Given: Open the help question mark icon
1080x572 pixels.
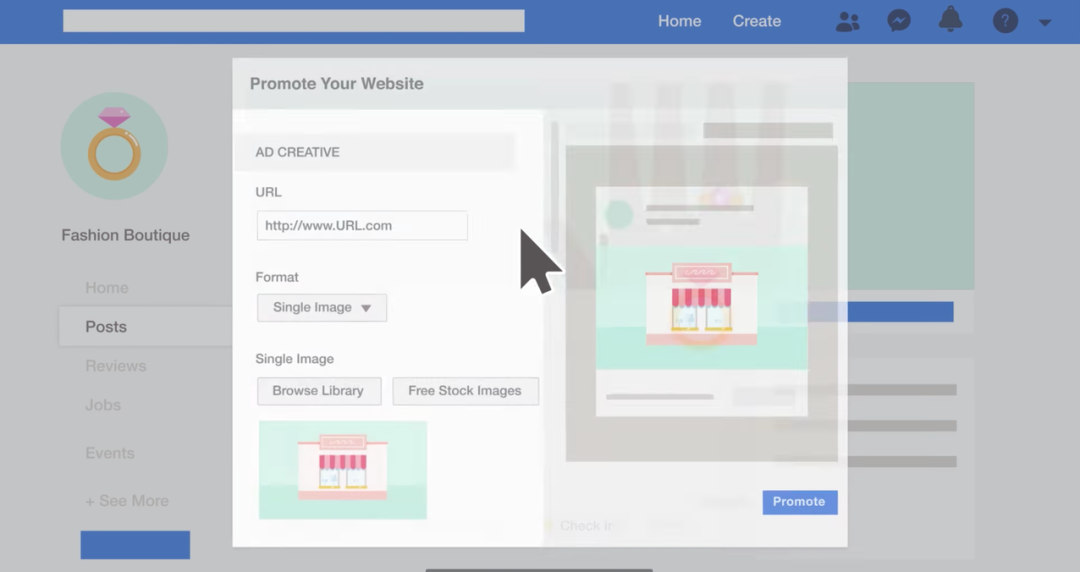Looking at the screenshot, I should click(1005, 21).
